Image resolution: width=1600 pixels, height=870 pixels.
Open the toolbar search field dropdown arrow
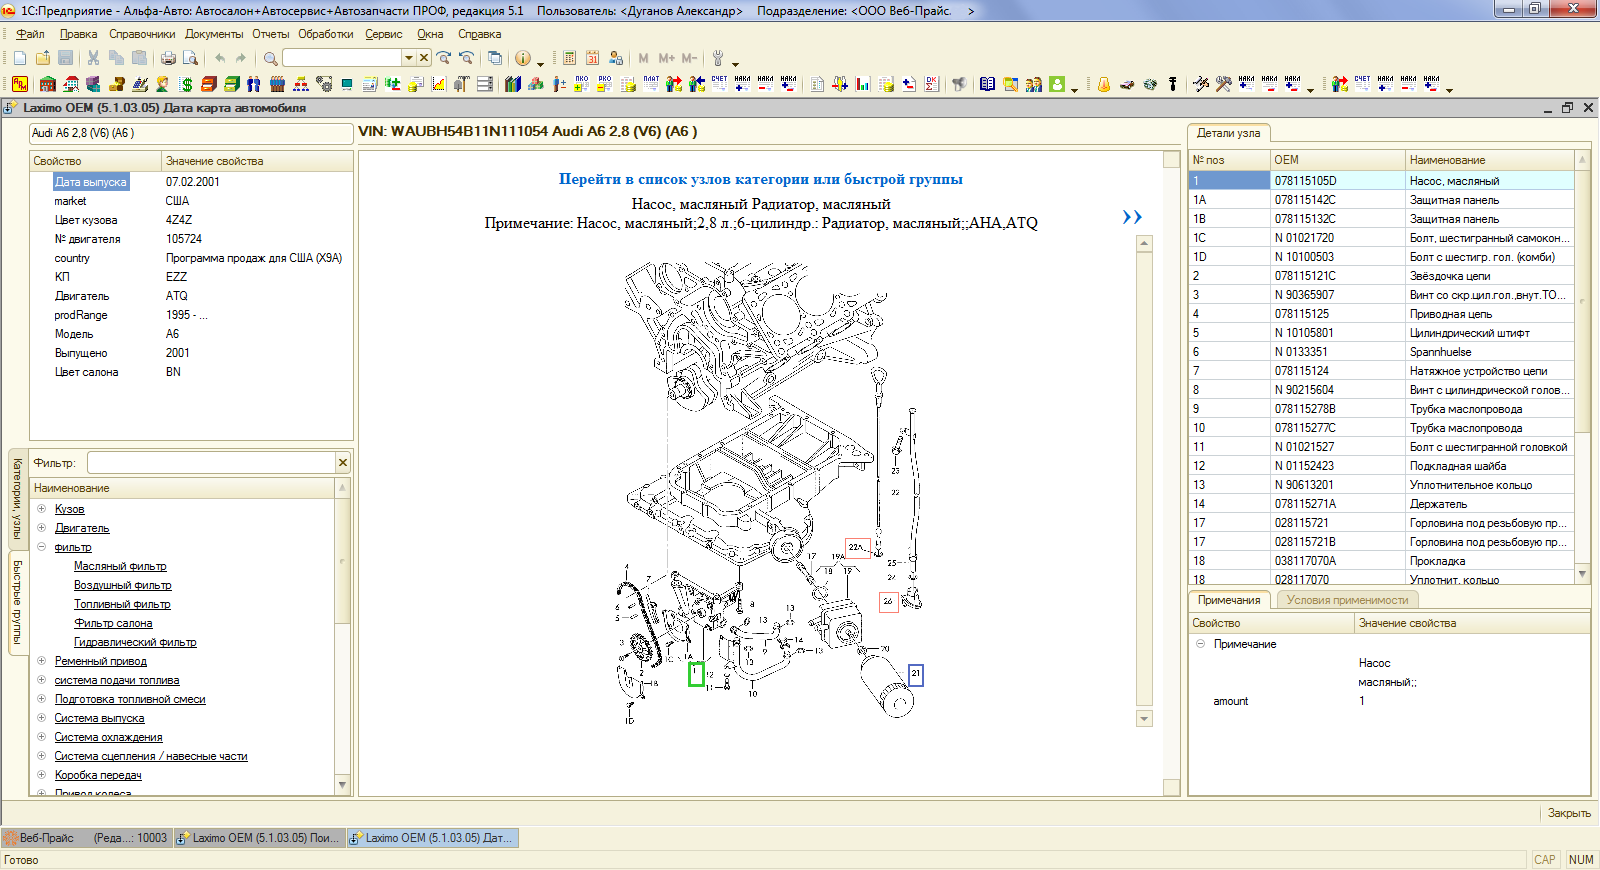pyautogui.click(x=409, y=58)
